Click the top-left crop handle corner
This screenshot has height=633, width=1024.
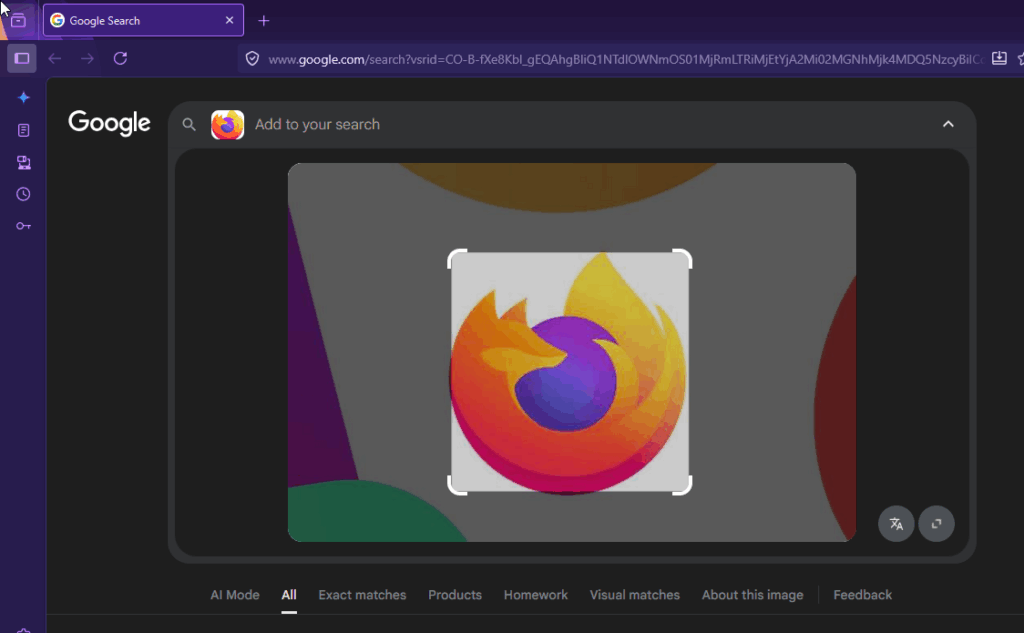tap(456, 257)
